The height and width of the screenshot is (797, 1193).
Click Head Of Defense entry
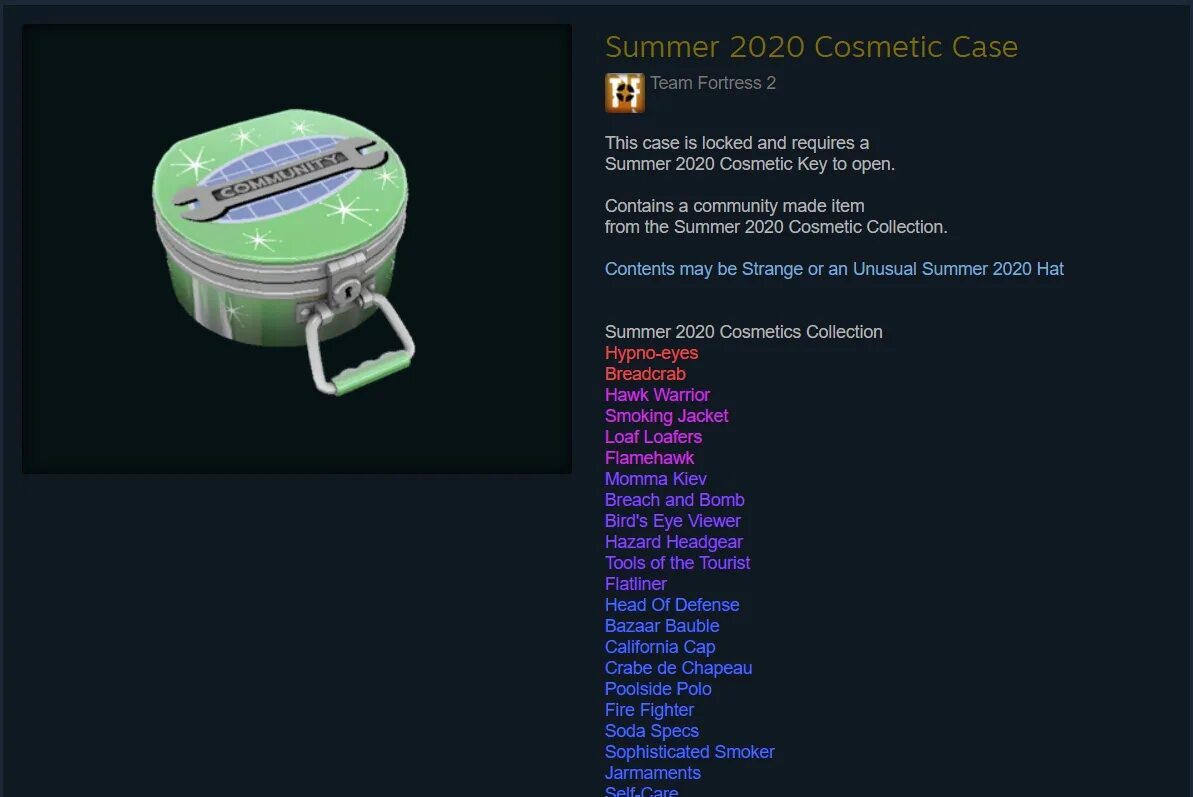(673, 605)
